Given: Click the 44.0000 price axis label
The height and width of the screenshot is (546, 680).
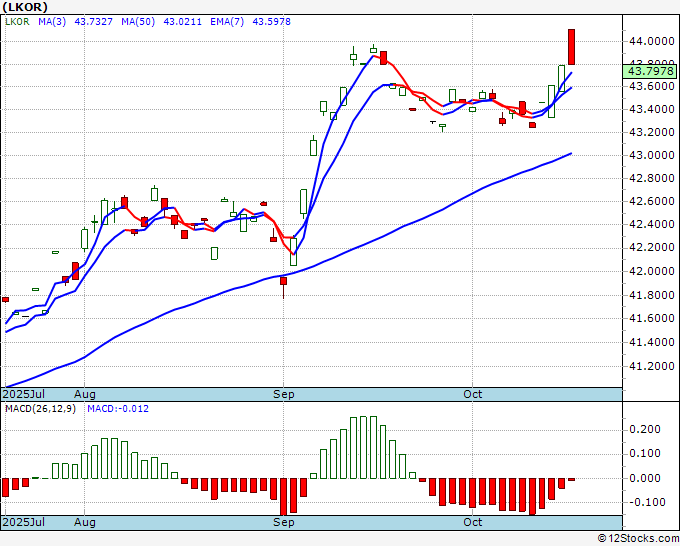Looking at the screenshot, I should click(x=652, y=42).
